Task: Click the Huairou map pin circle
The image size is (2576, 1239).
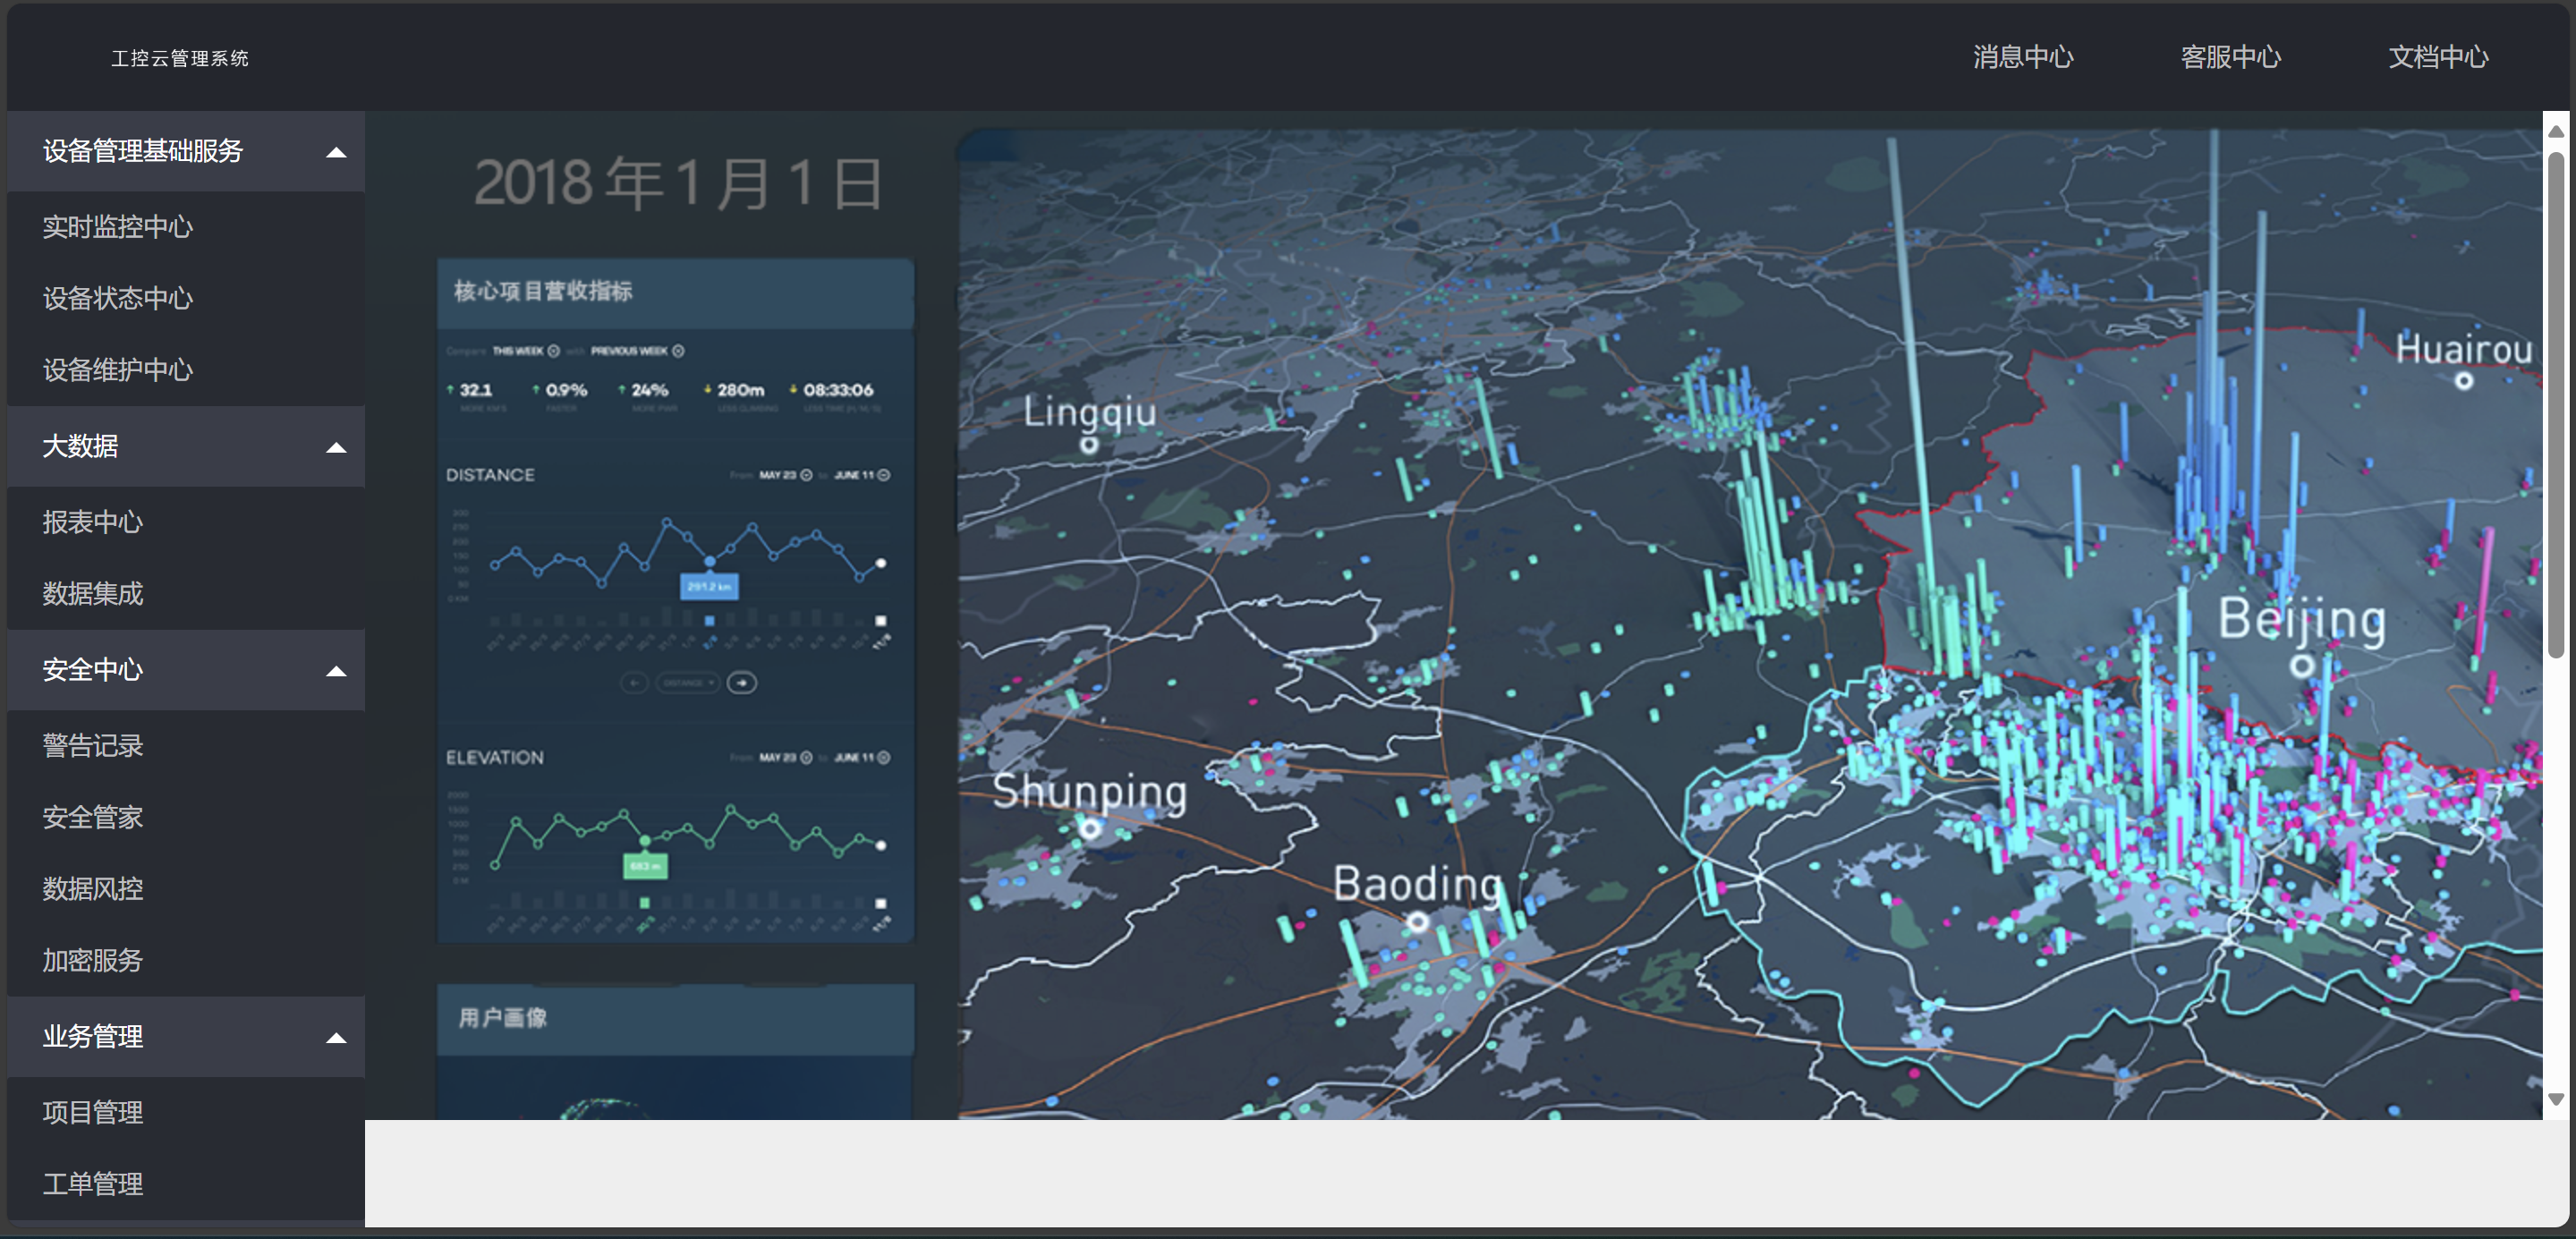Action: point(2464,380)
